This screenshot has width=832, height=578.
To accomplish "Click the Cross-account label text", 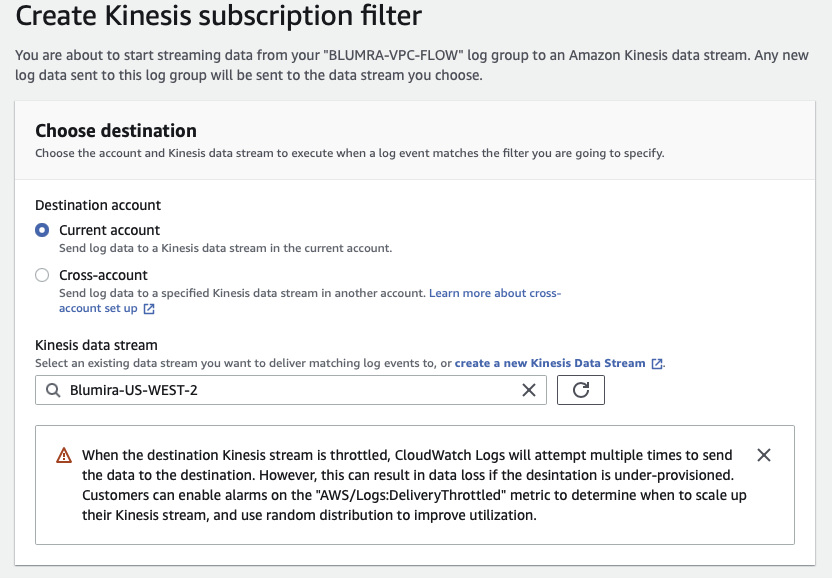I will tap(103, 275).
